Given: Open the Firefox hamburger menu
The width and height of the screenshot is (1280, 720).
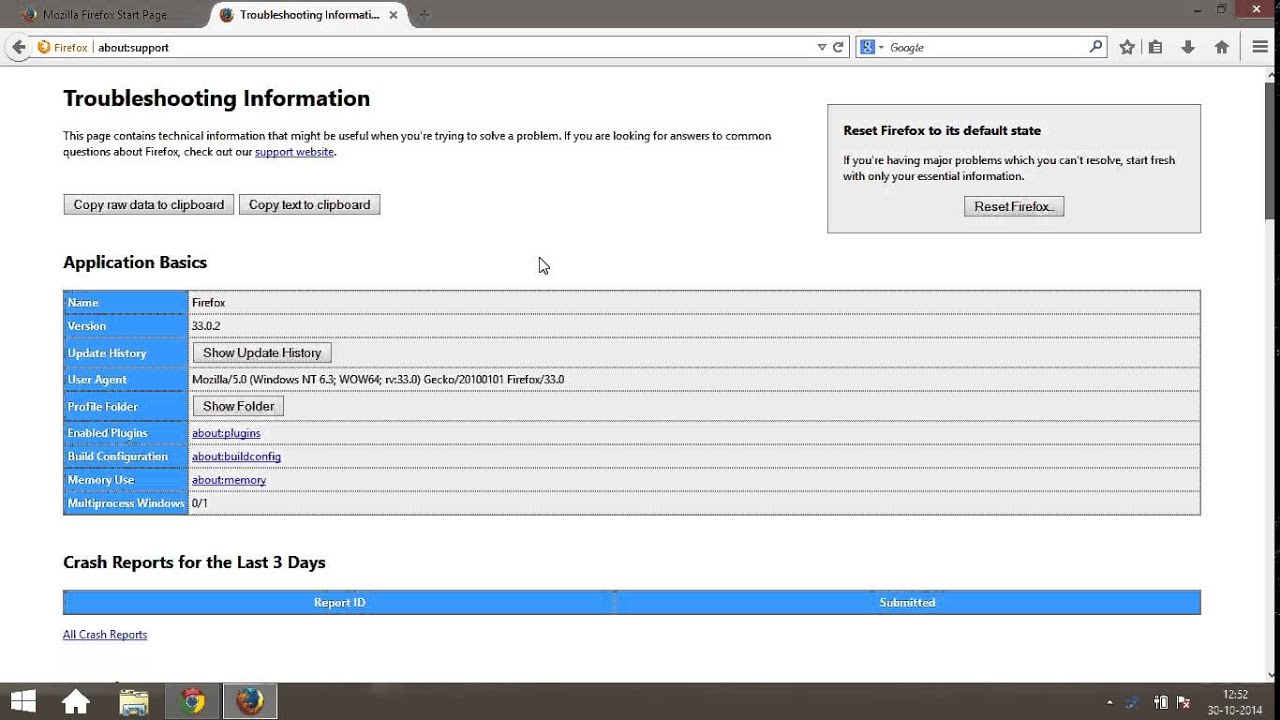Looking at the screenshot, I should pos(1260,47).
